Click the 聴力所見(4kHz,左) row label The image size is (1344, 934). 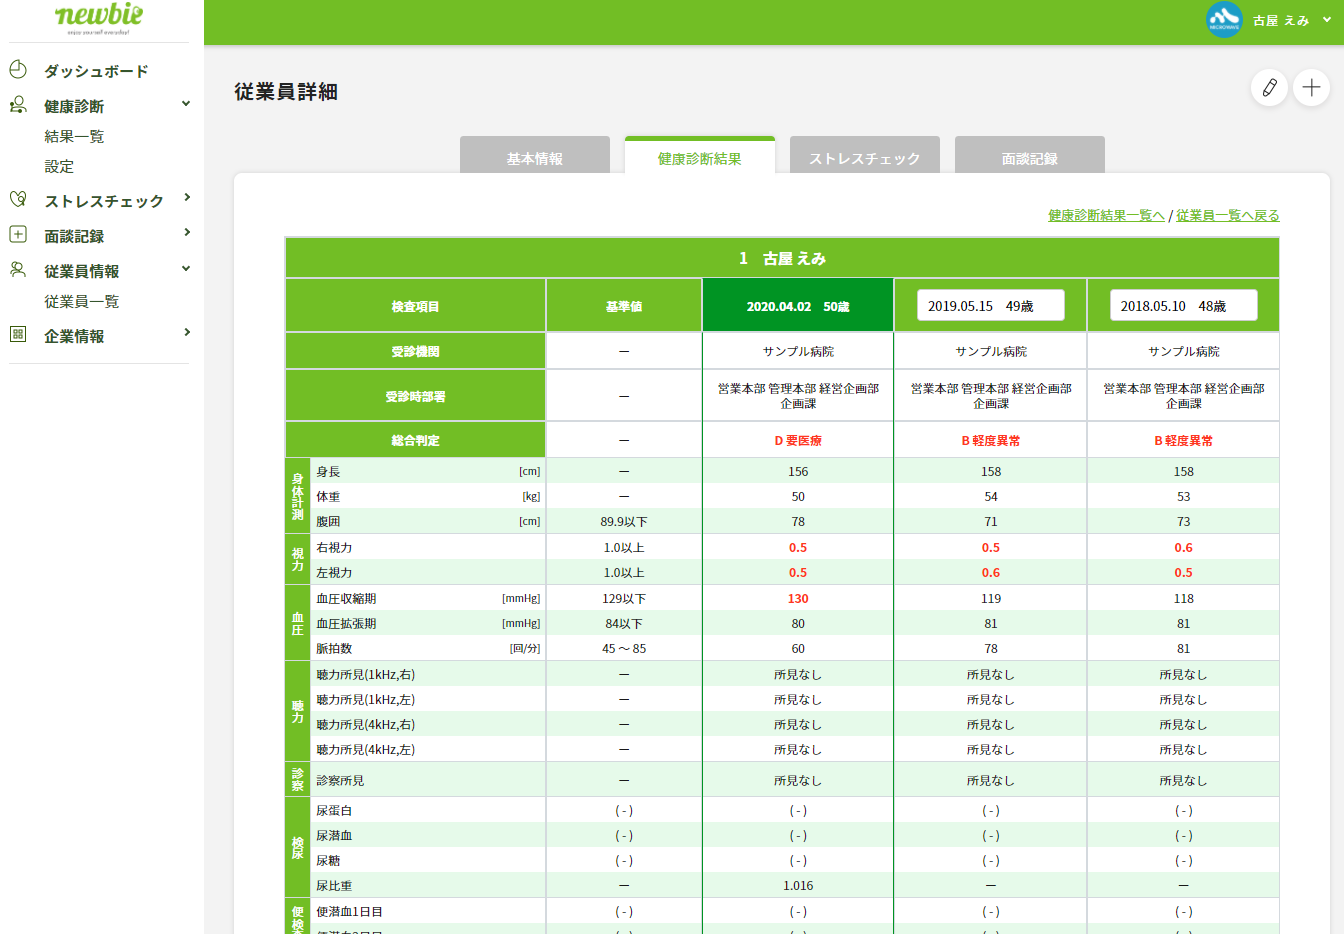(365, 749)
